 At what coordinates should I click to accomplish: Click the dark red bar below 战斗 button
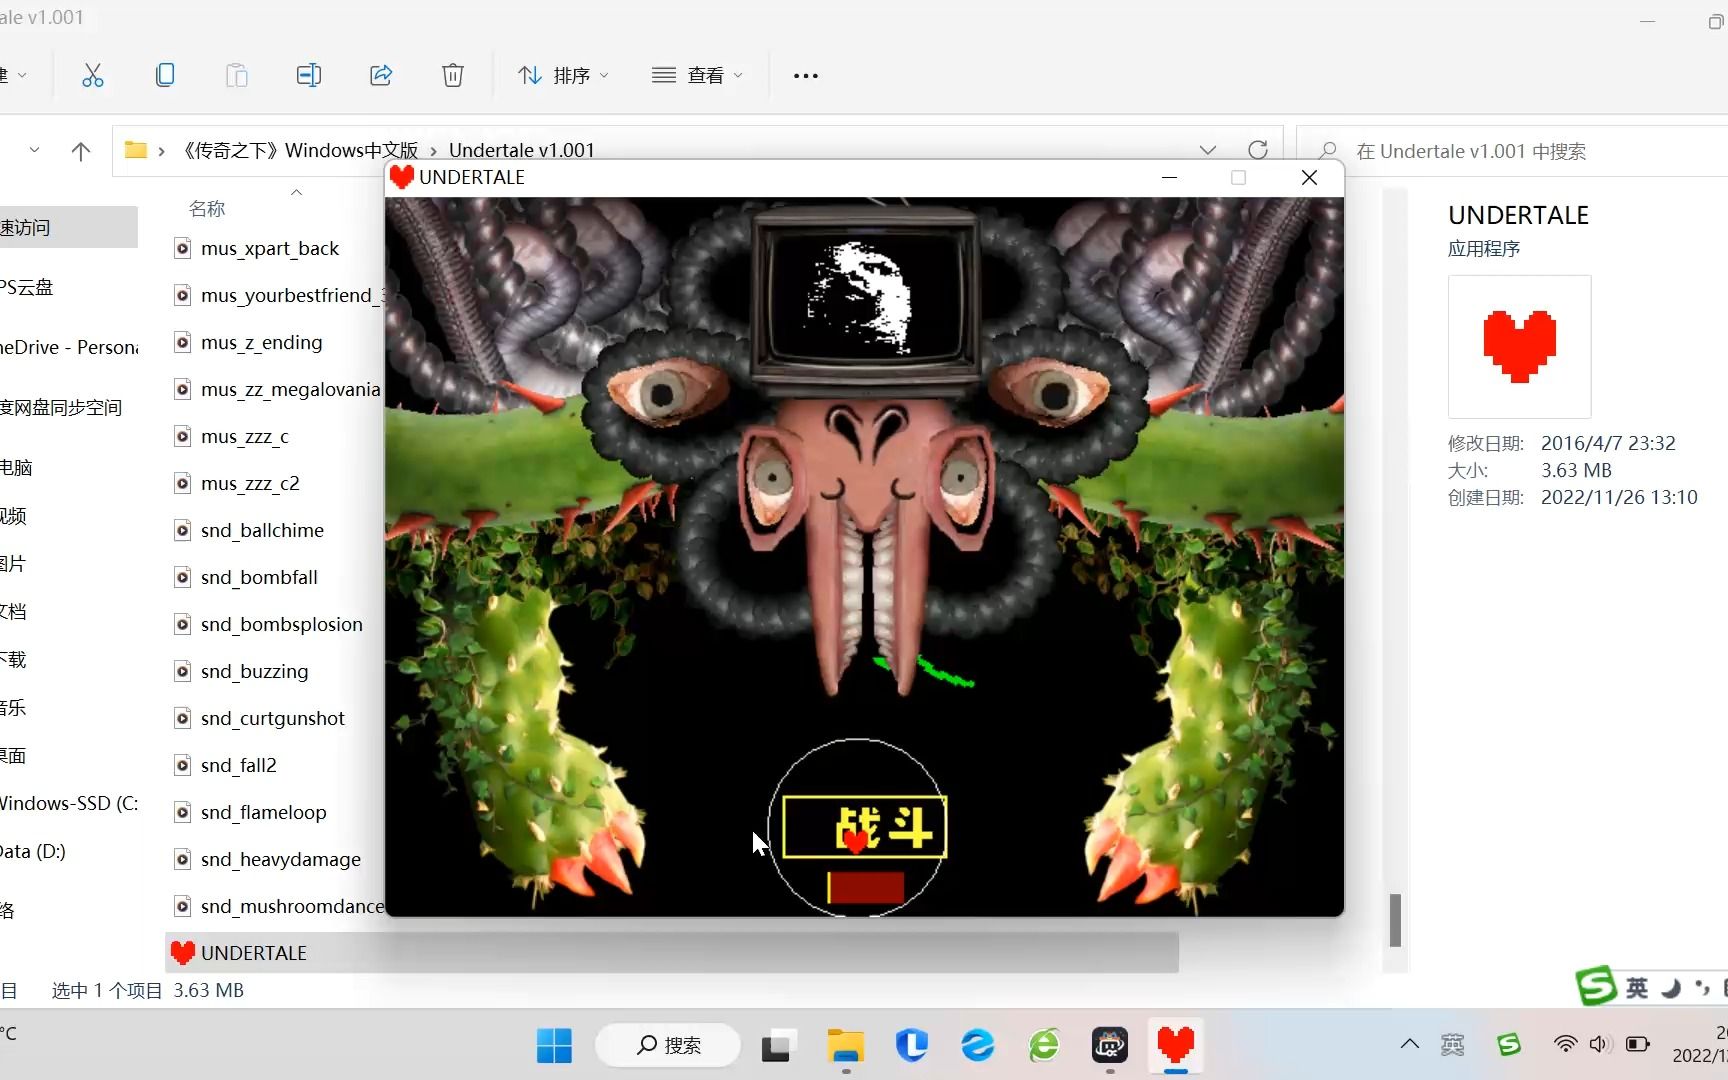coord(866,888)
